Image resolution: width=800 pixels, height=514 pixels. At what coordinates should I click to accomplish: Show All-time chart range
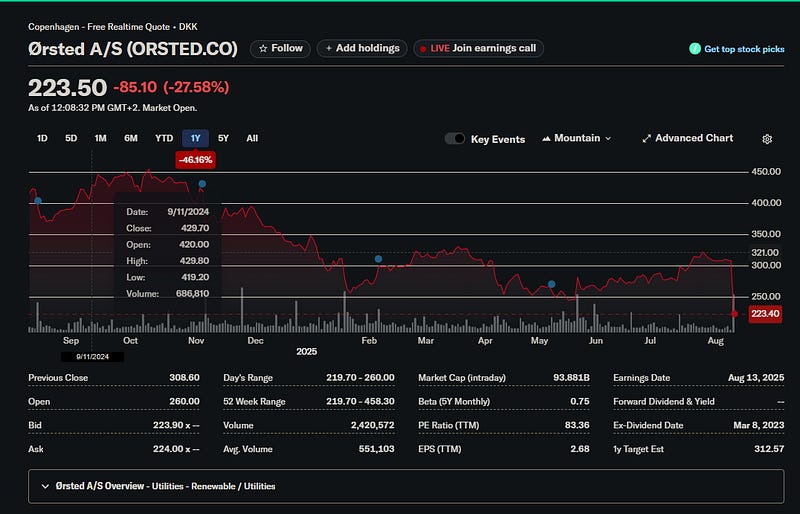252,138
